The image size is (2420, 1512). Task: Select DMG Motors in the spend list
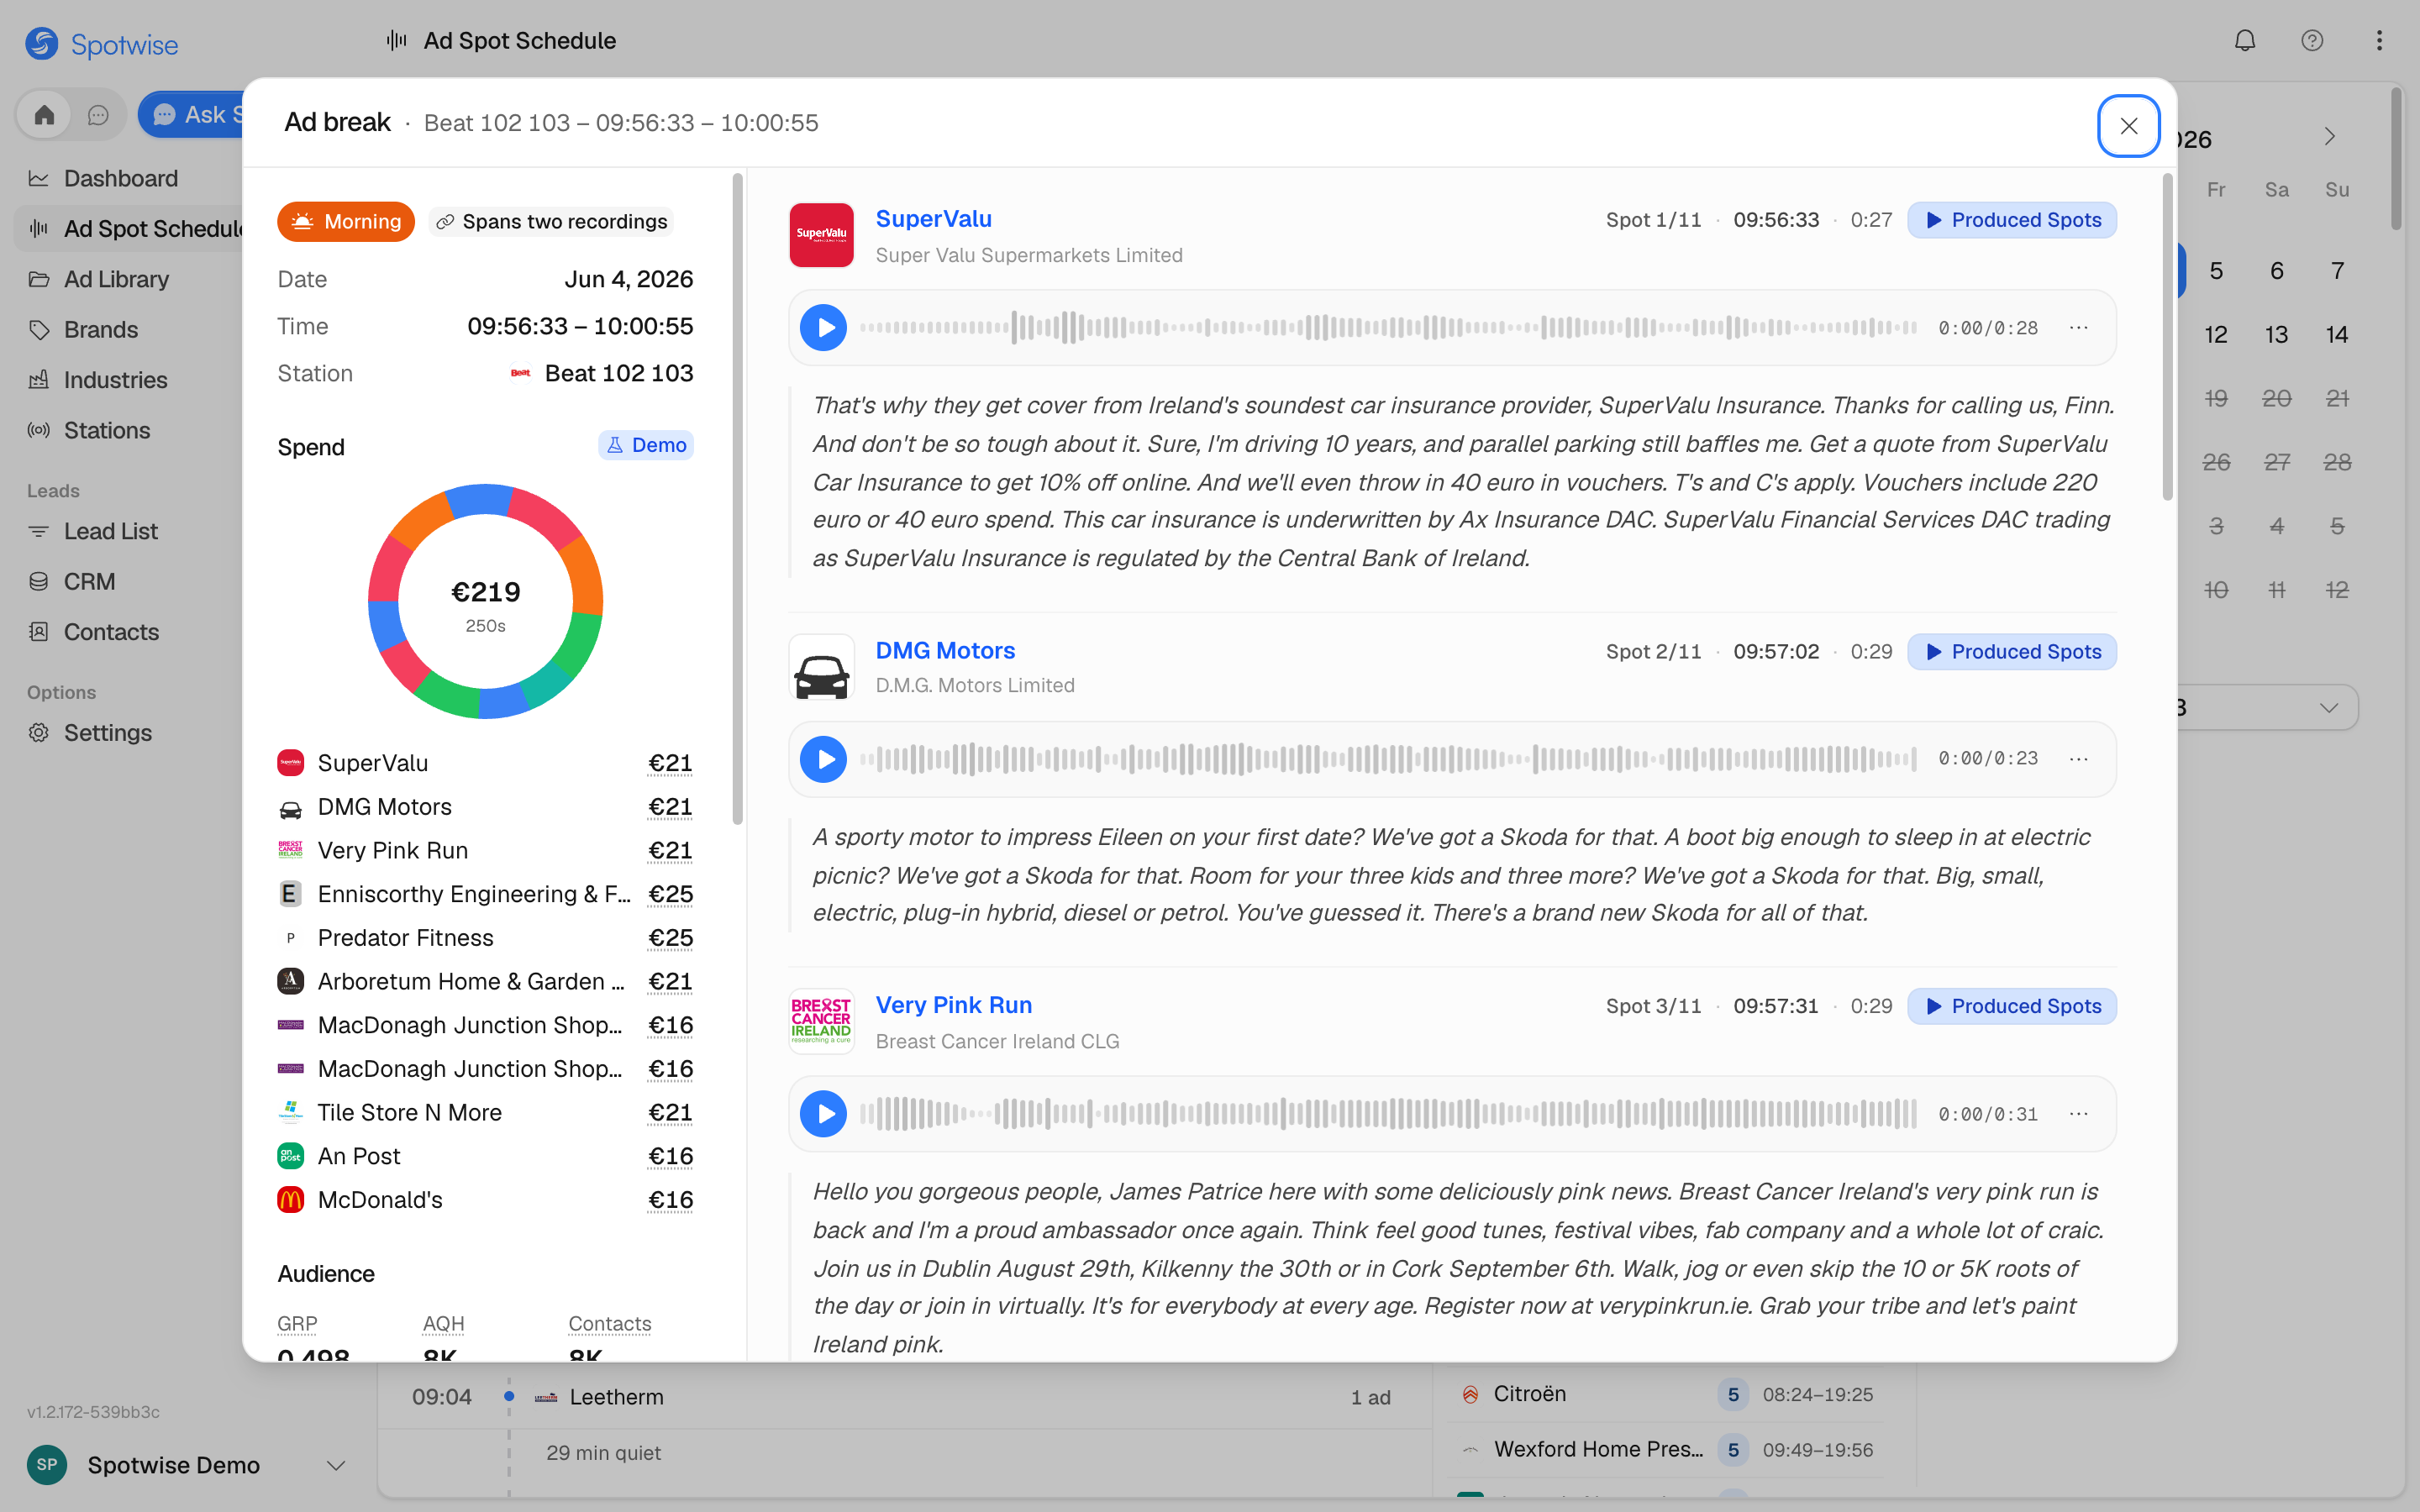click(x=485, y=807)
